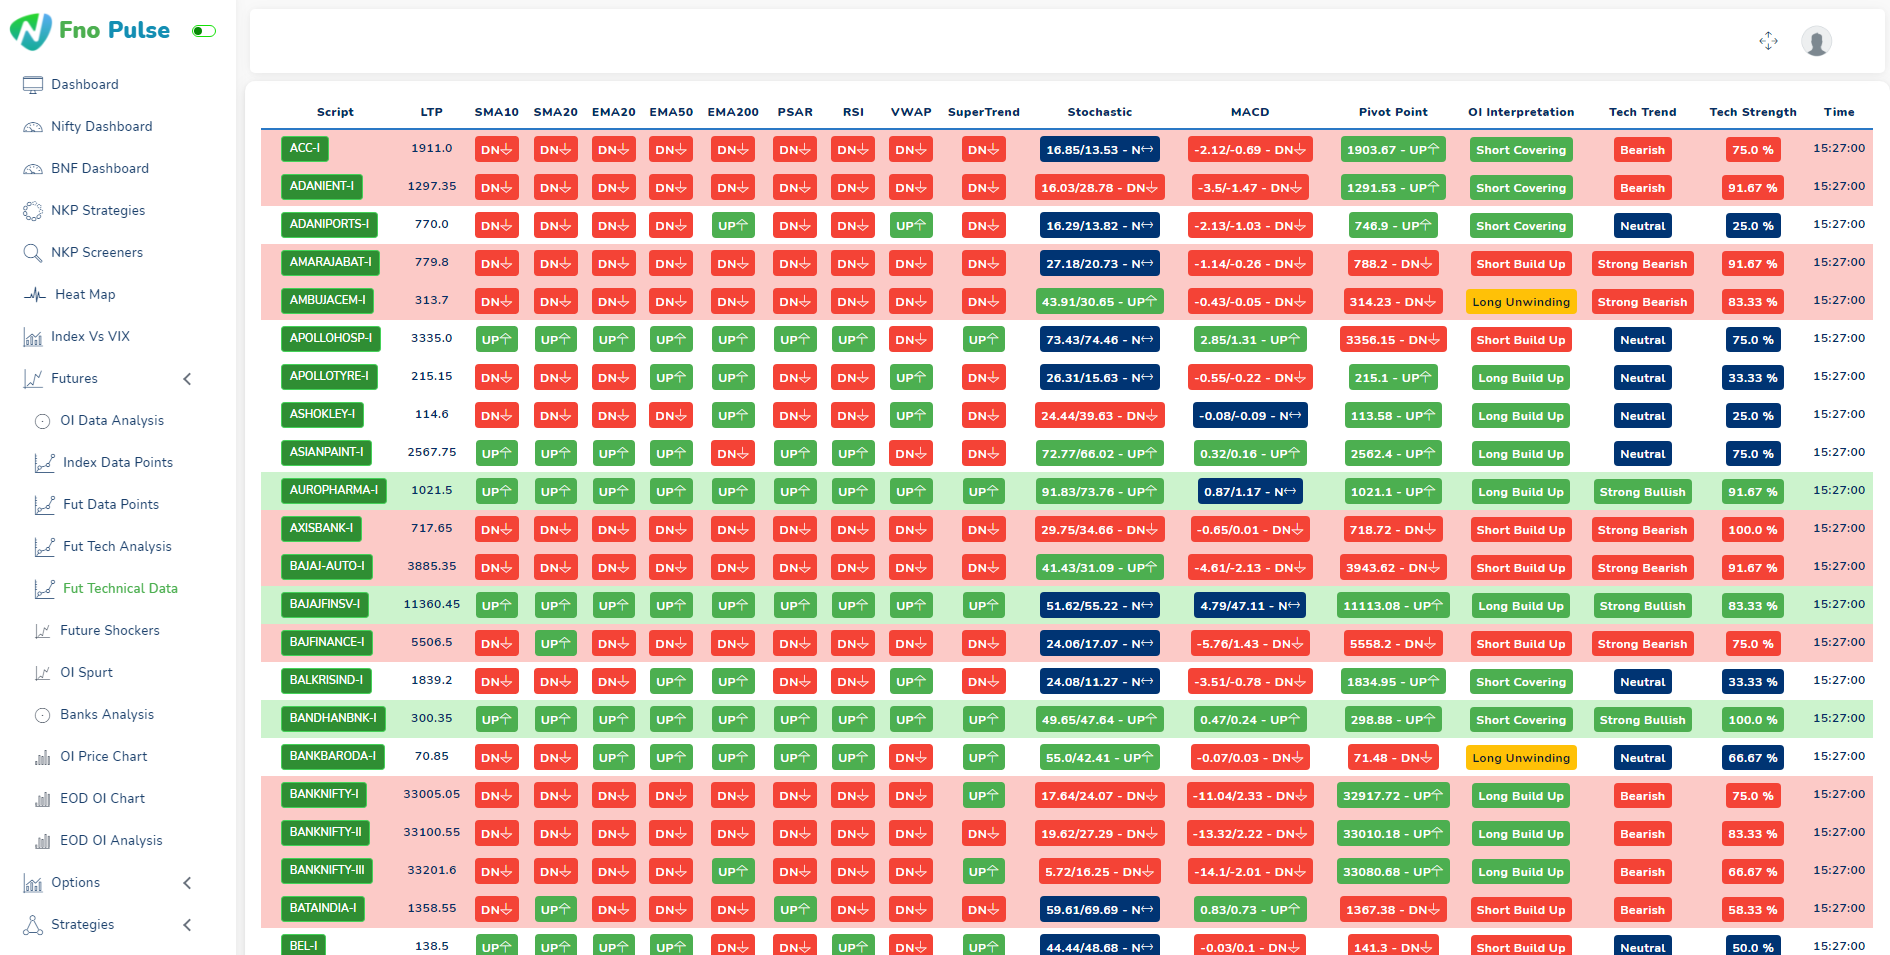Toggle the green switch beside Fno Pulse
1890x955 pixels.
204,31
